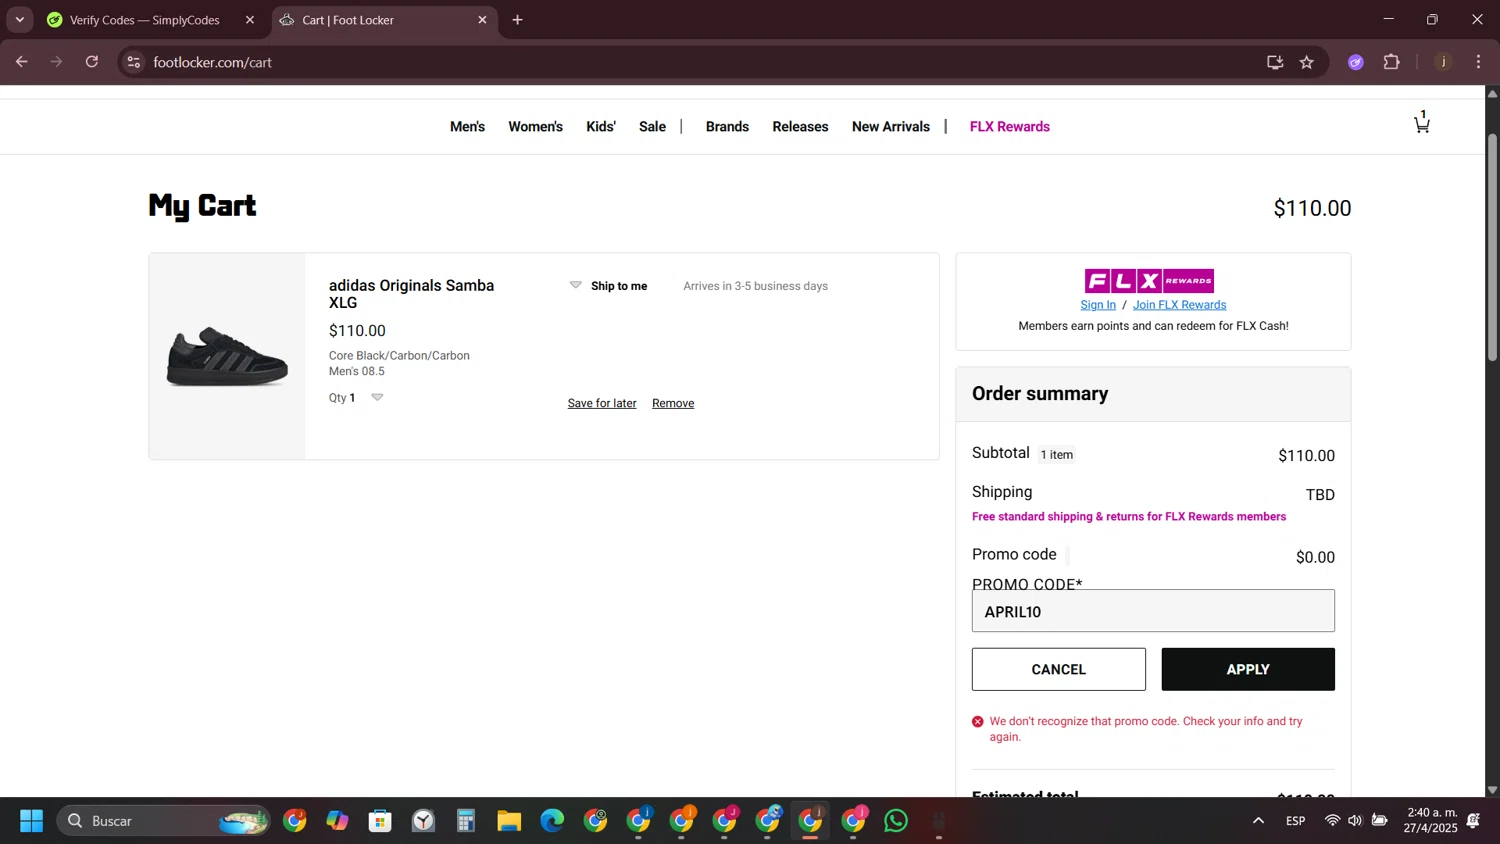The width and height of the screenshot is (1500, 844).
Task: Open the Brands menu
Action: [727, 127]
